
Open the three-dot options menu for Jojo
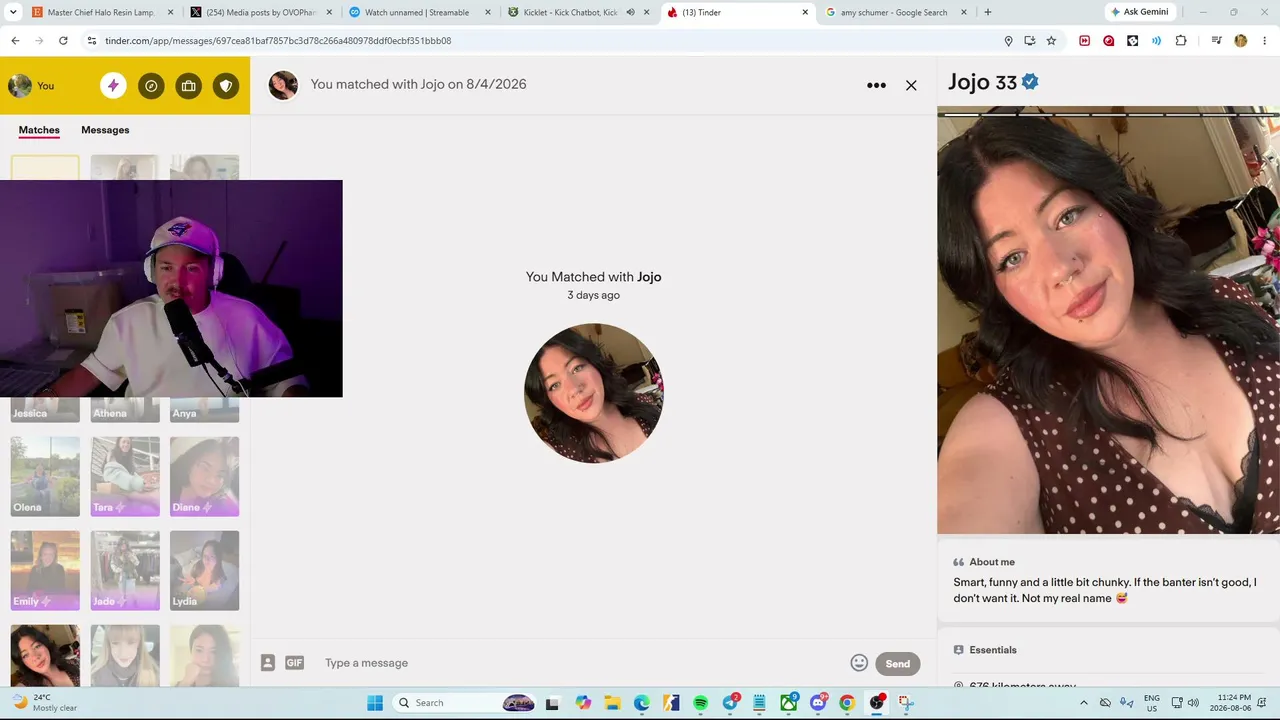pyautogui.click(x=876, y=85)
